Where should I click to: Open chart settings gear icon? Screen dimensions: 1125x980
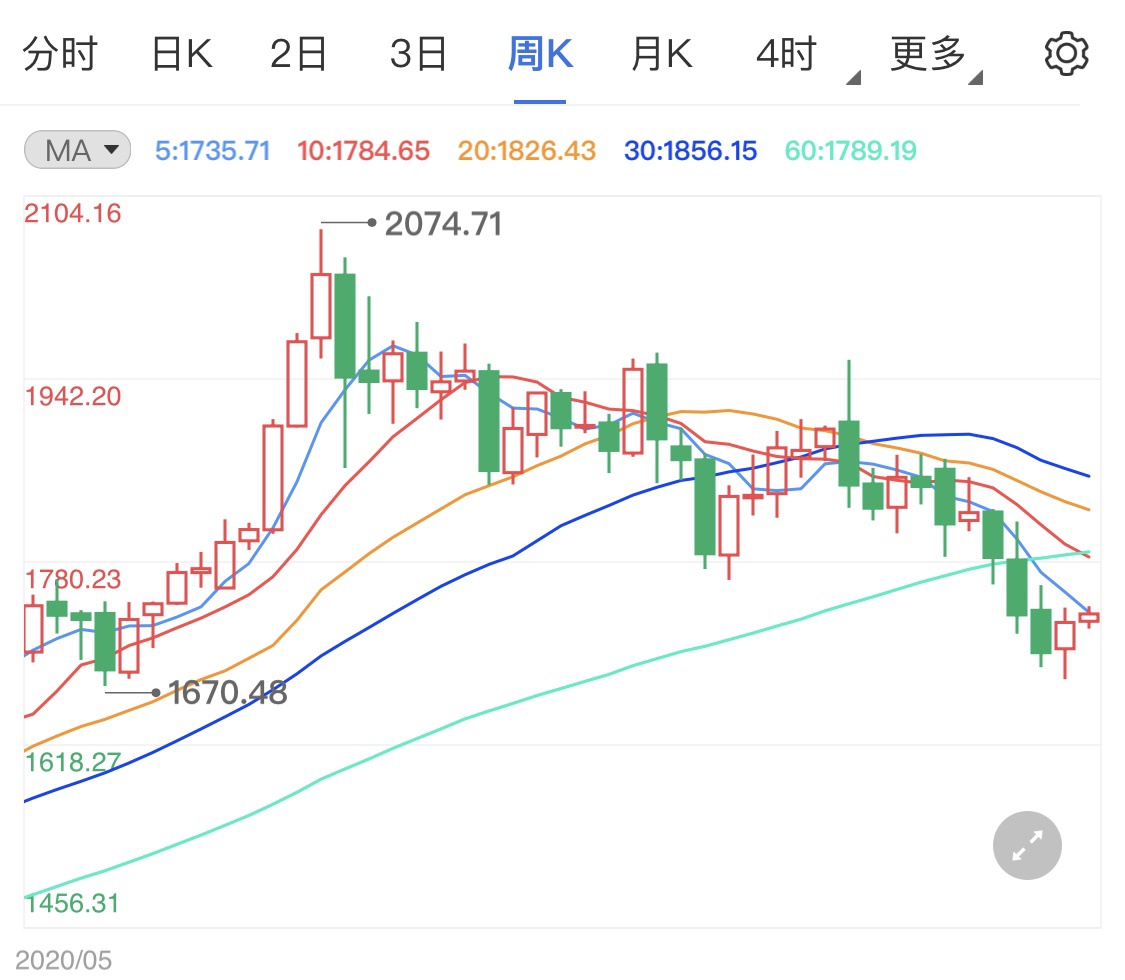(x=1066, y=54)
